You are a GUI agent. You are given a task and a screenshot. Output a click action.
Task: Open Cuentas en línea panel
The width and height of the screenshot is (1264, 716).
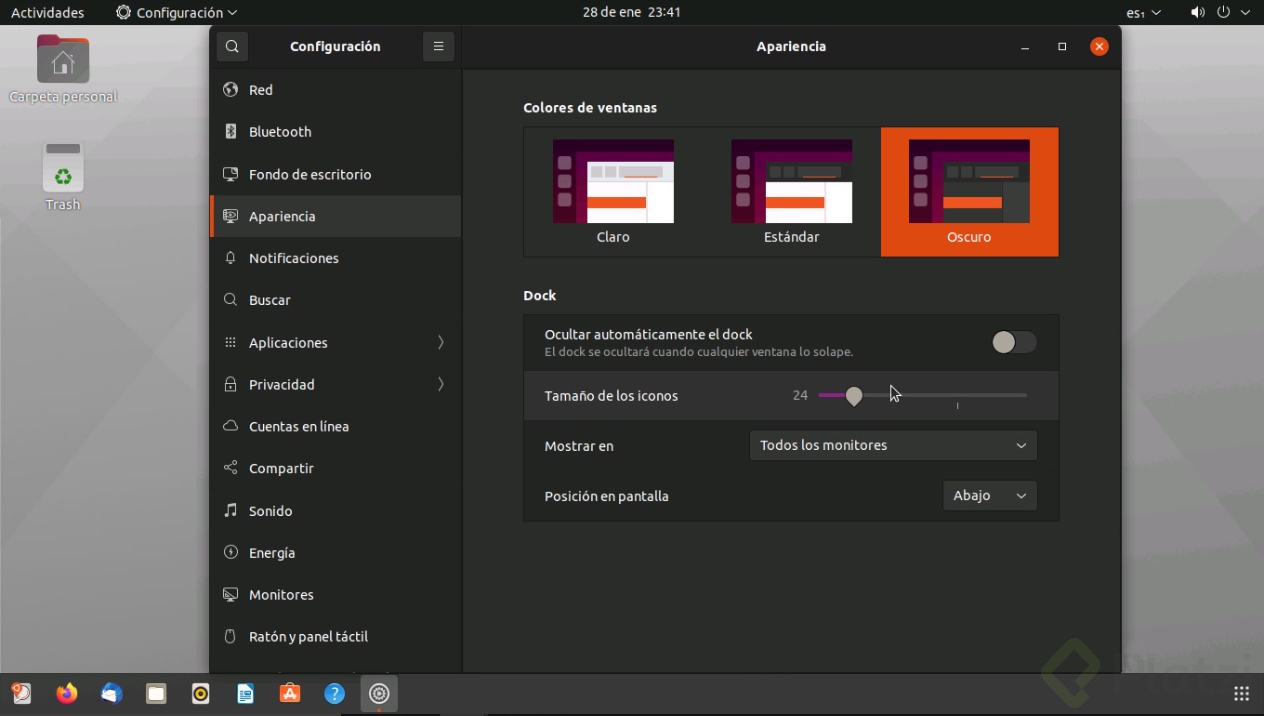click(336, 426)
